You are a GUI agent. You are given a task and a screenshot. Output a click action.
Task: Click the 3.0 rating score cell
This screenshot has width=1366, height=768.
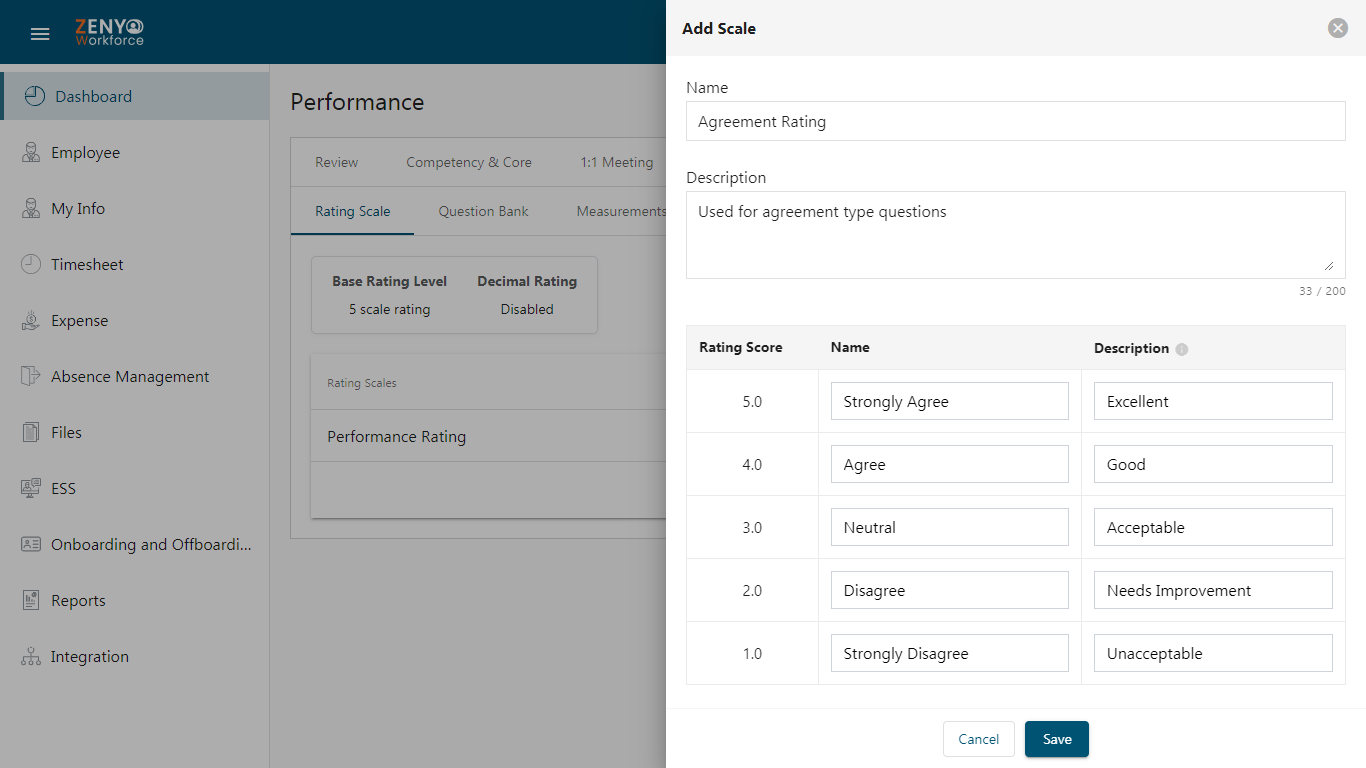click(x=752, y=527)
